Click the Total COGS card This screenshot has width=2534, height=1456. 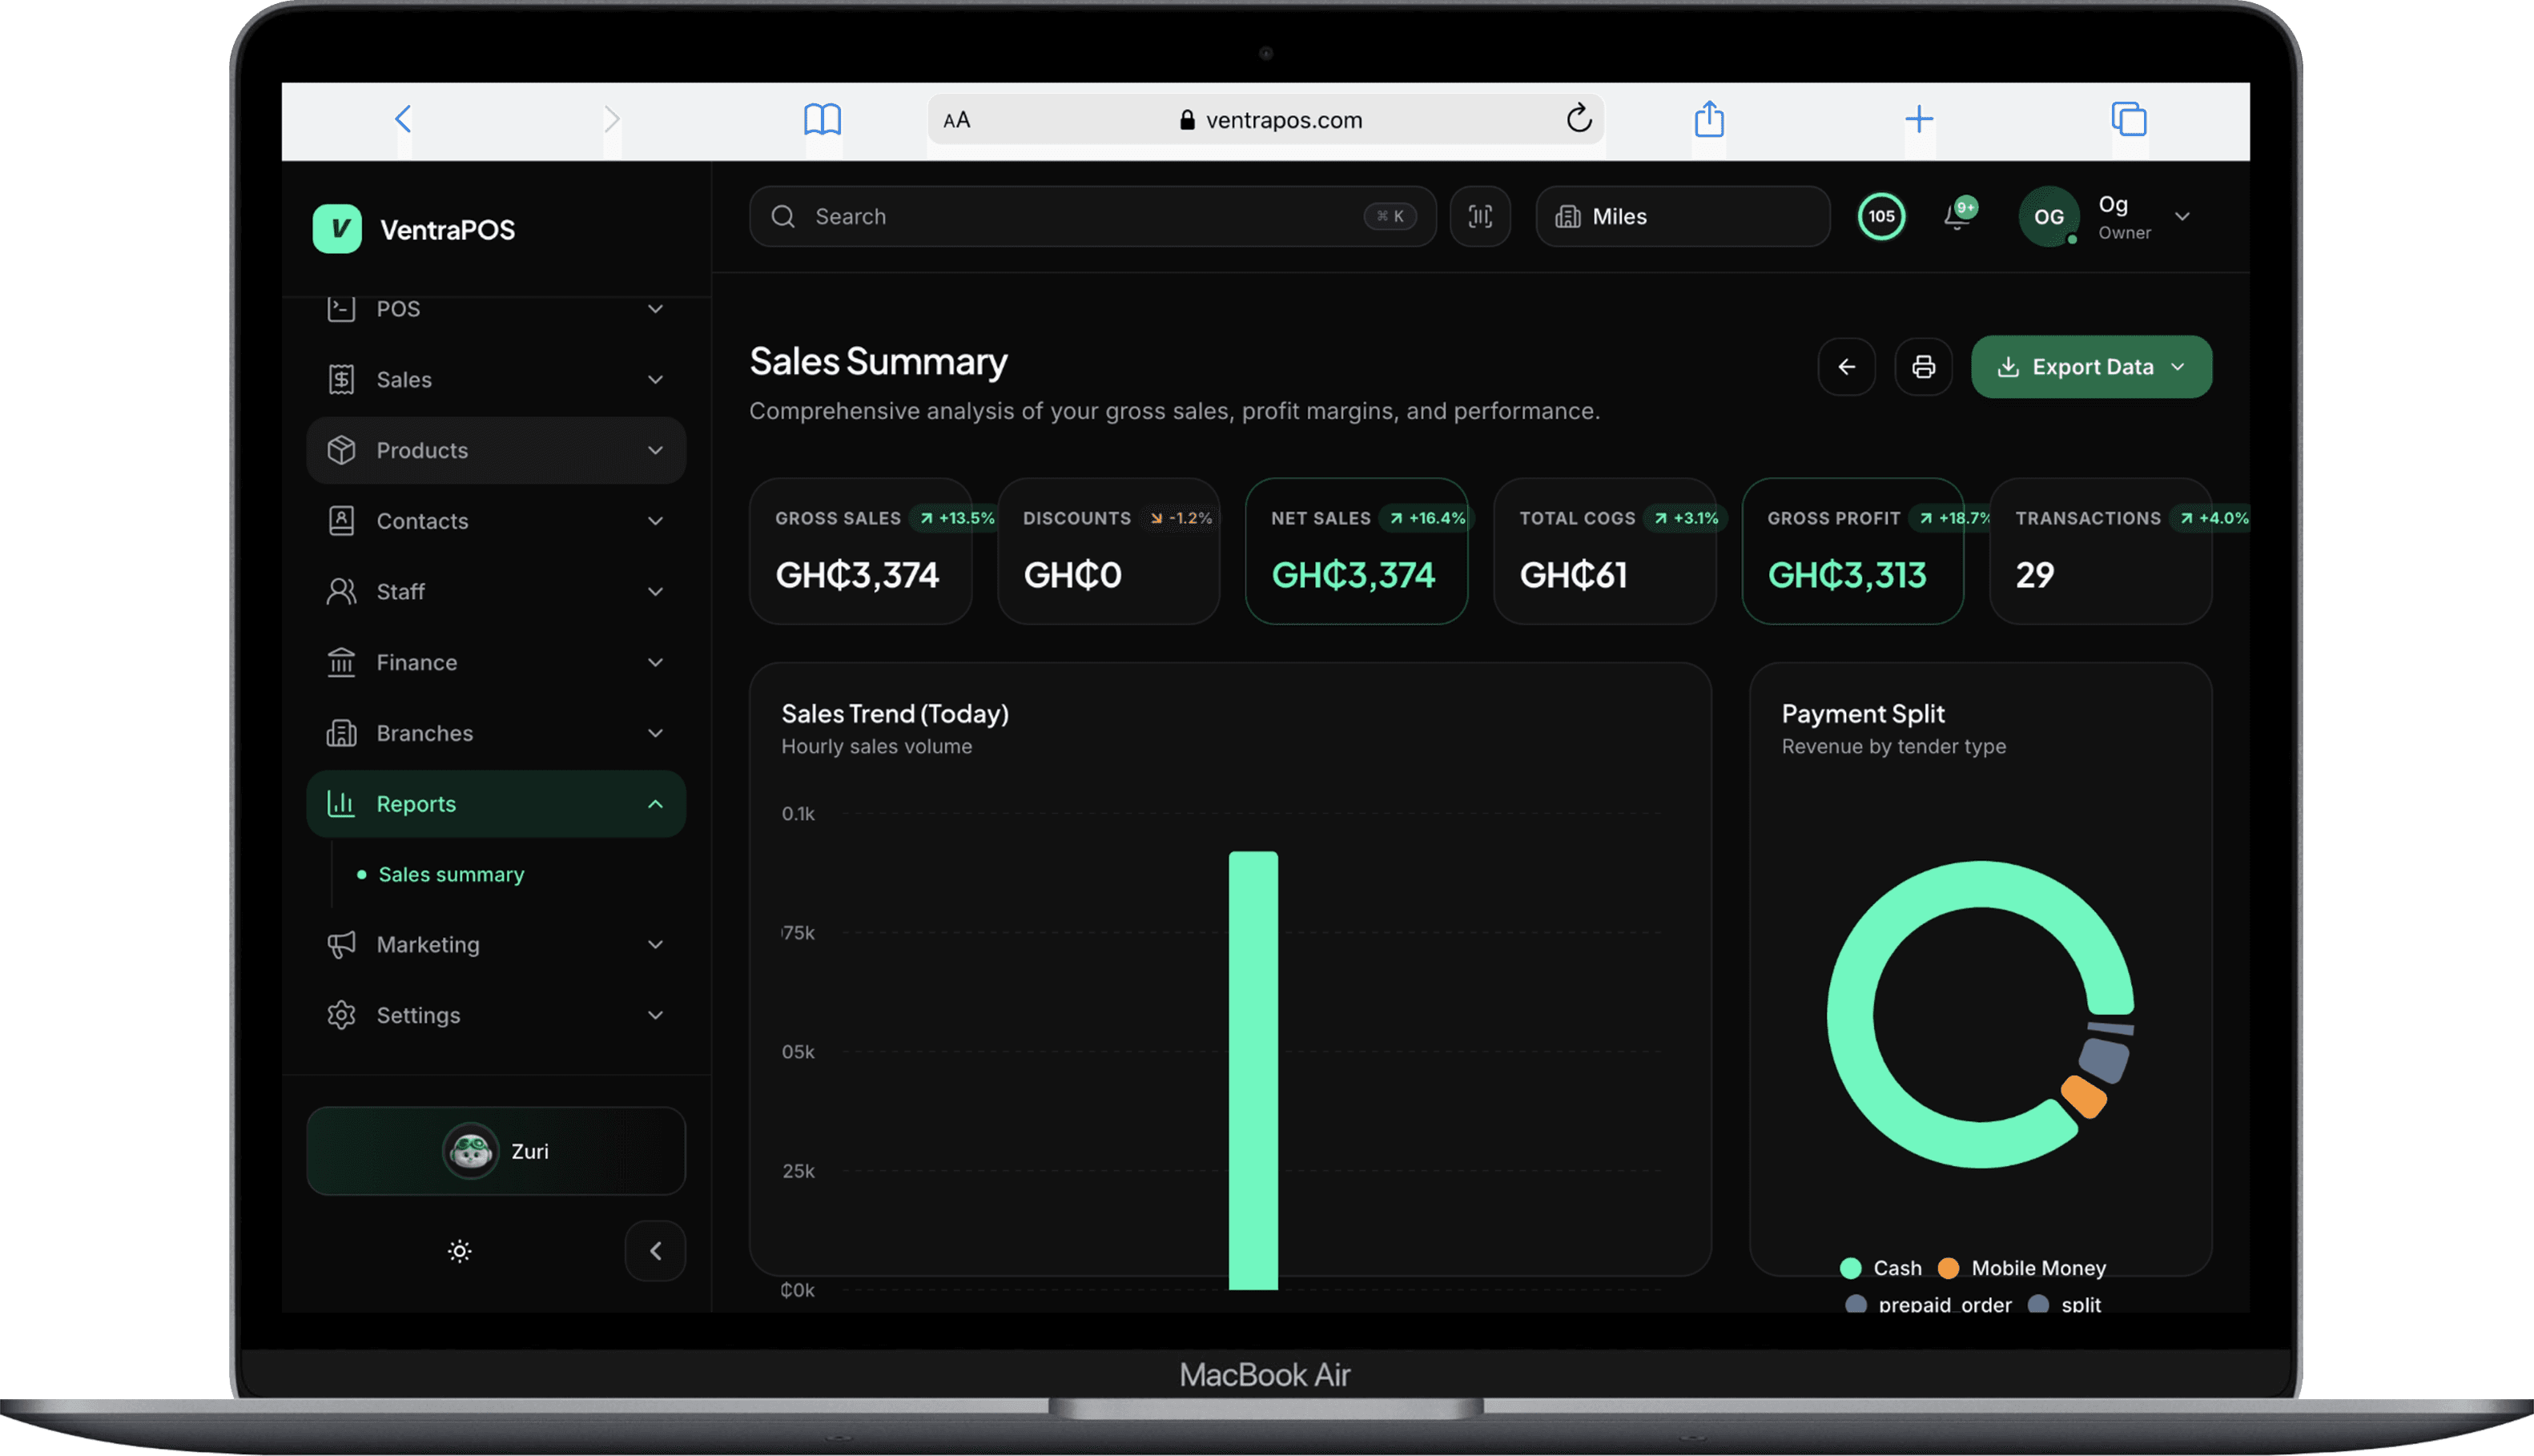click(x=1604, y=551)
